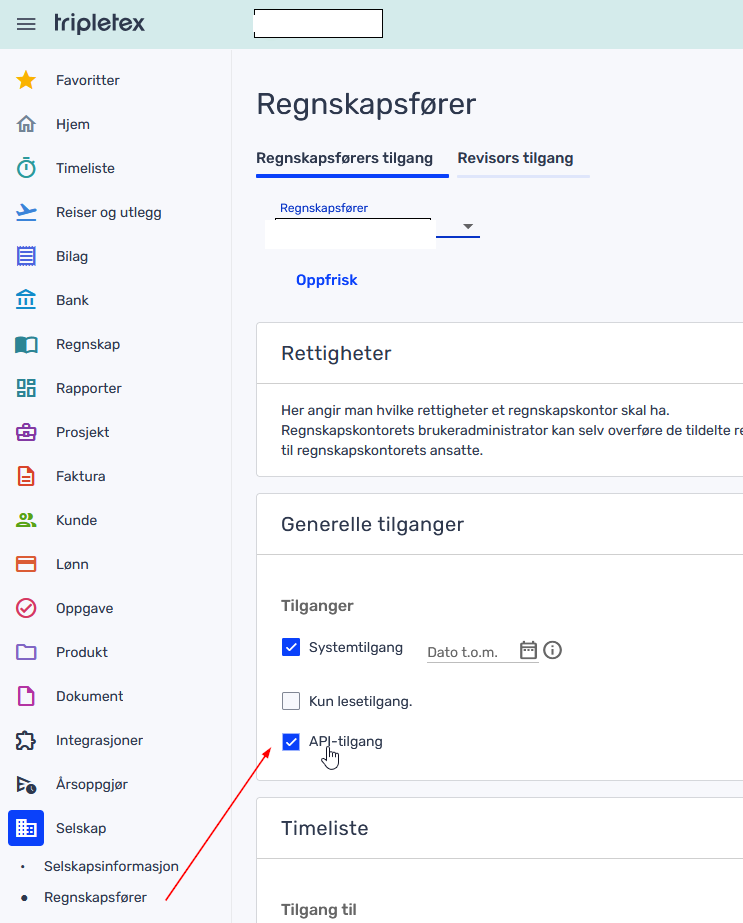743x923 pixels.
Task: Click the Integrasjoner puzzle piece icon
Action: click(26, 740)
